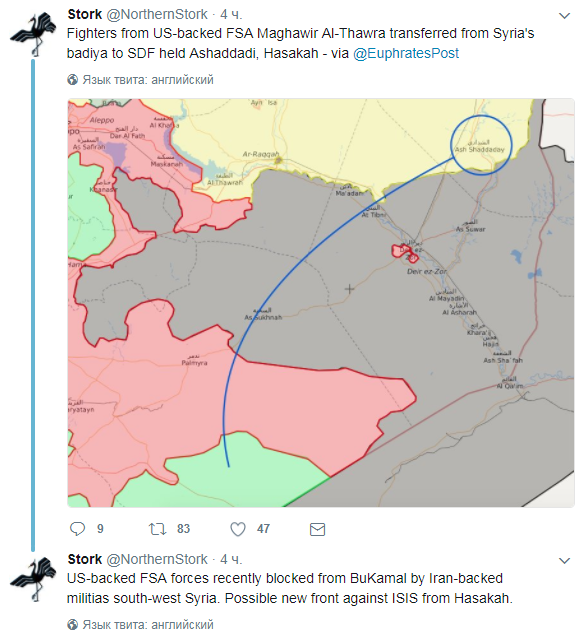Expand the first tweet's options chevron
583x641 pixels.
564,16
